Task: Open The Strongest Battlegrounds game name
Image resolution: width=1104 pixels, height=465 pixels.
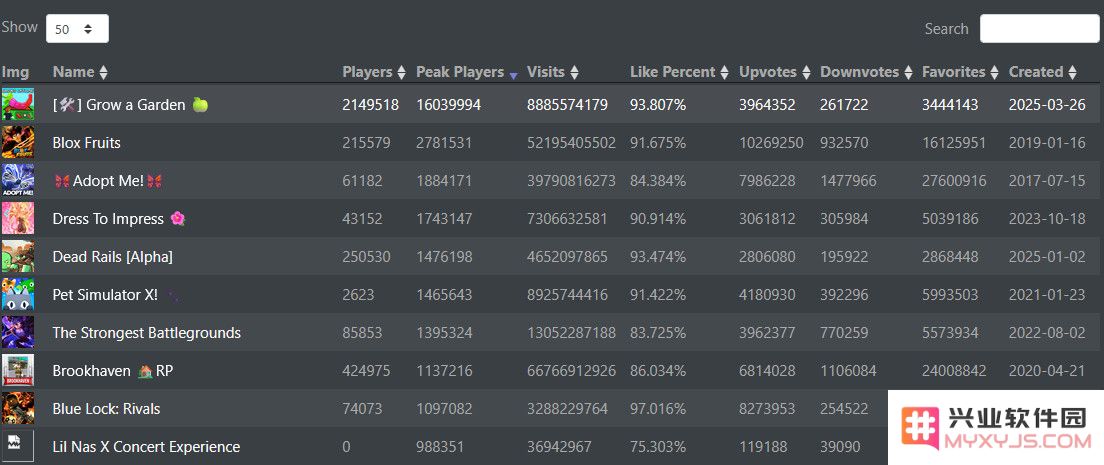Action: click(x=146, y=333)
